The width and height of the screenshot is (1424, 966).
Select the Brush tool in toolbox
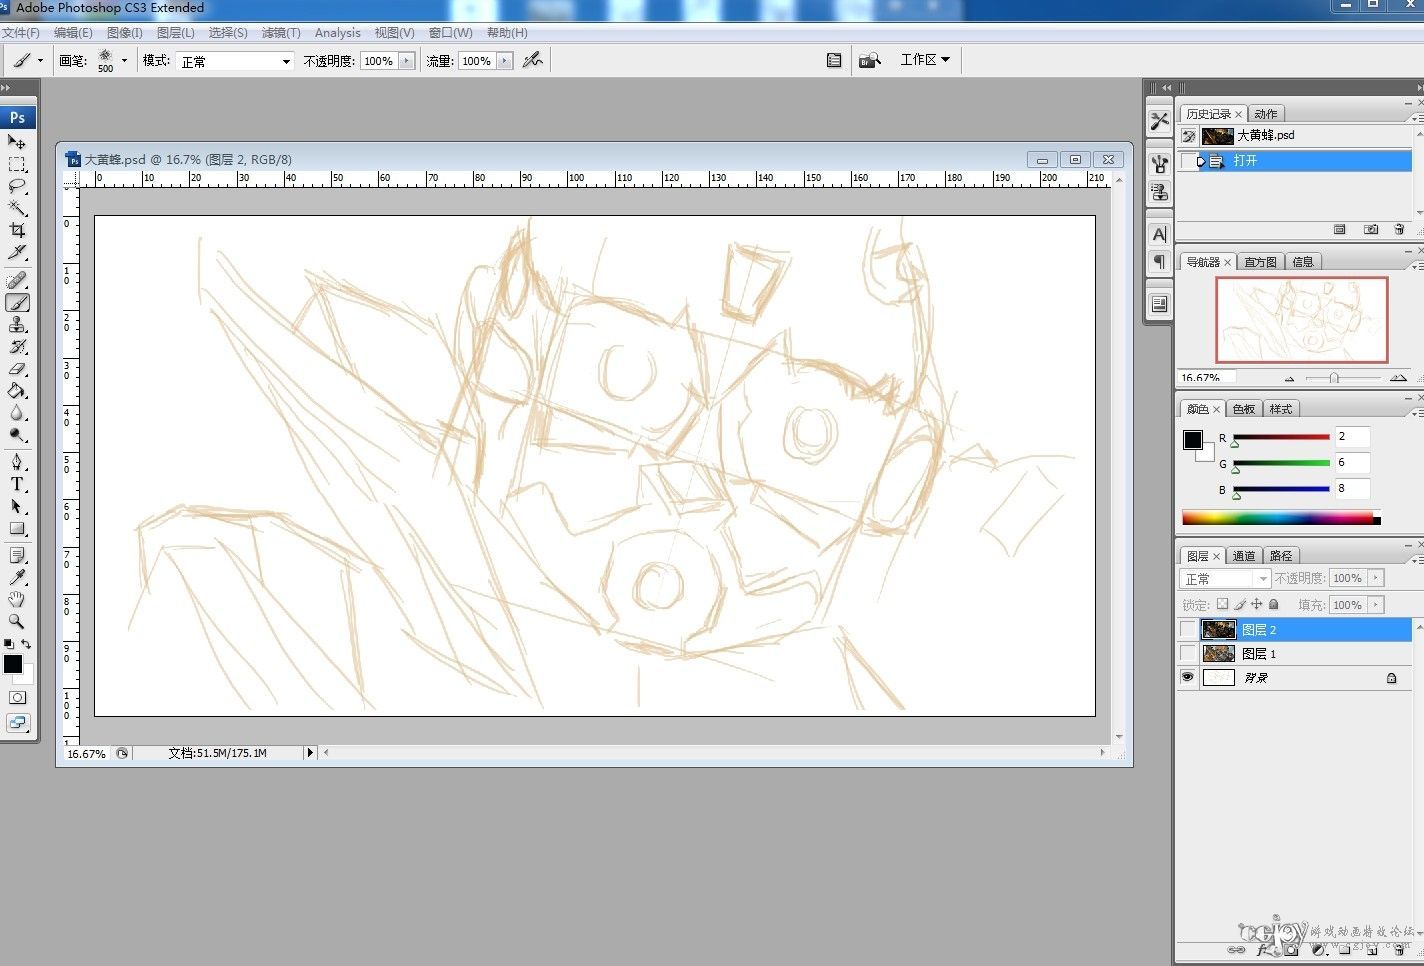(17, 303)
